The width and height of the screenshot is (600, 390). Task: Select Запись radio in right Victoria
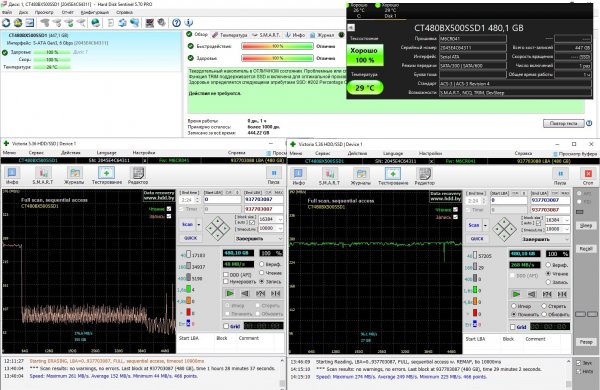(548, 282)
